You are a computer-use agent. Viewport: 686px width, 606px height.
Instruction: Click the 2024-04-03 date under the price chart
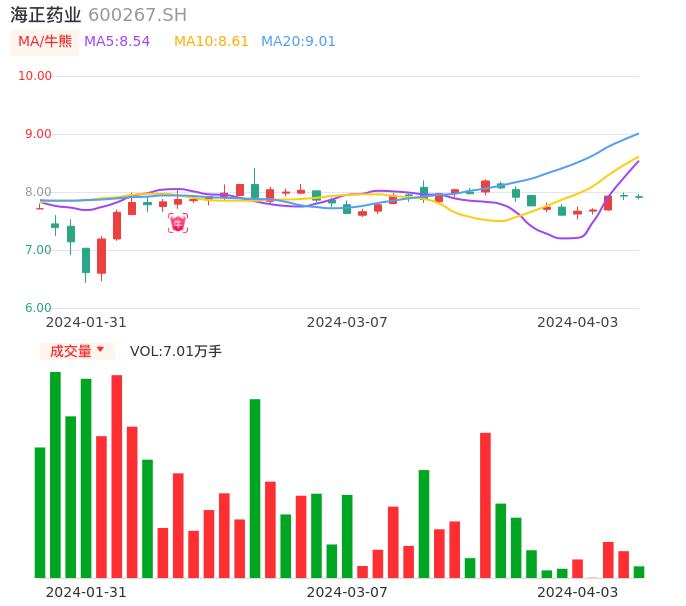tap(578, 322)
